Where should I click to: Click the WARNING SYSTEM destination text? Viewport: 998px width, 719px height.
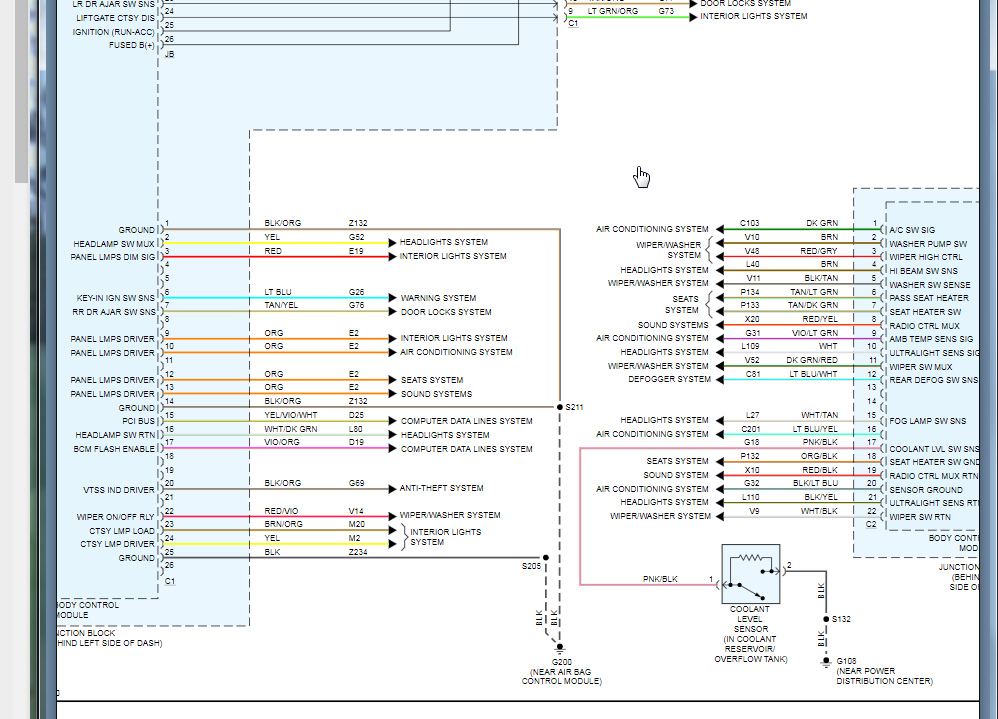[x=438, y=298]
